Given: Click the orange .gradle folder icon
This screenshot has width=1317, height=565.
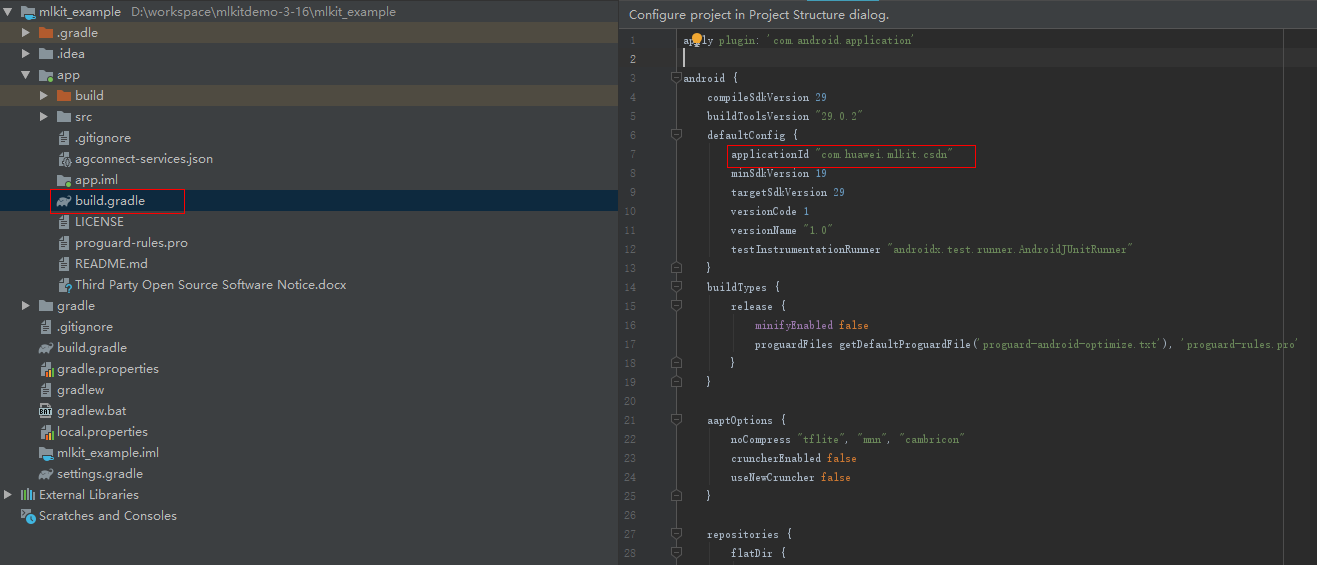Looking at the screenshot, I should point(45,33).
